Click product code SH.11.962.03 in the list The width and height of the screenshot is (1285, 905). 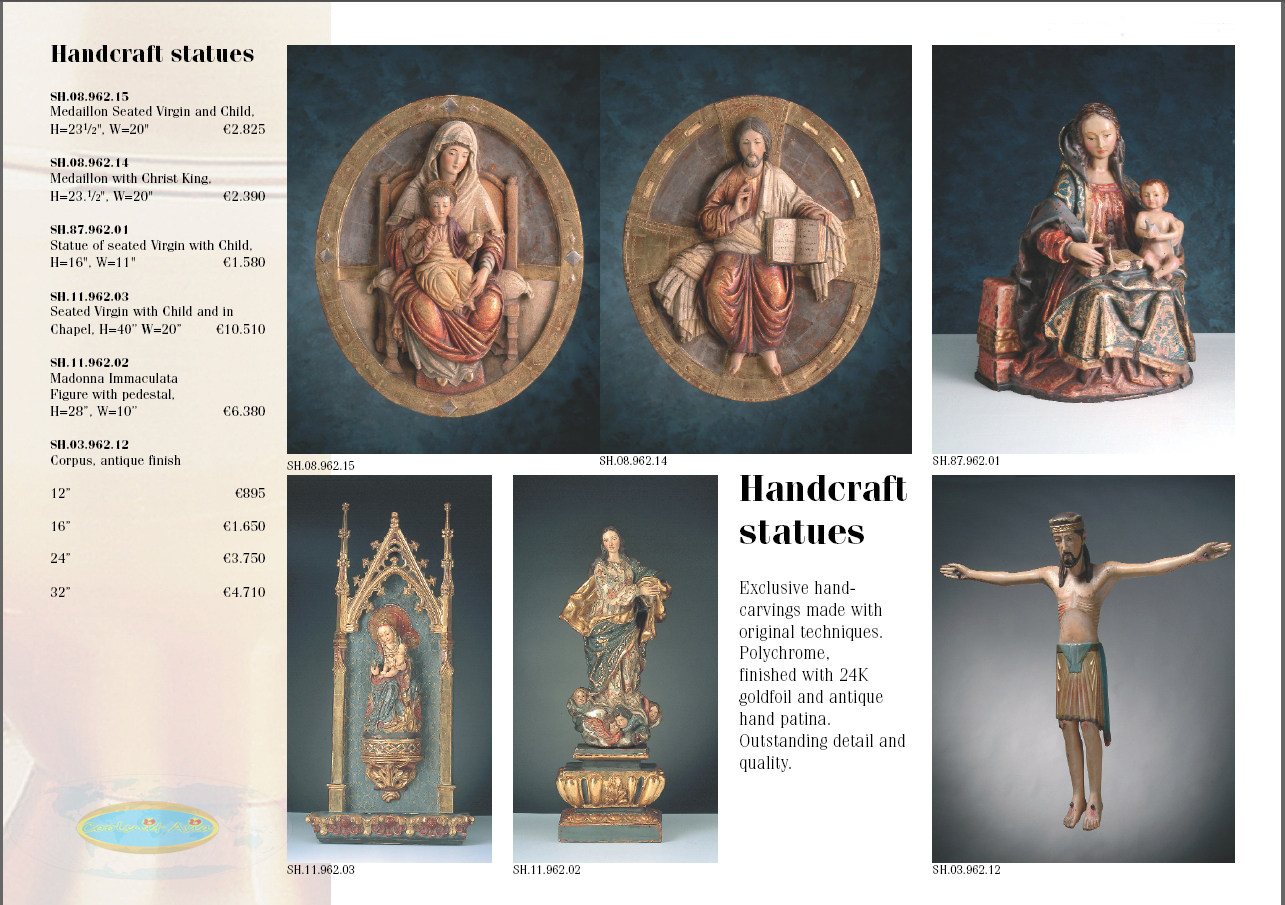pos(90,296)
